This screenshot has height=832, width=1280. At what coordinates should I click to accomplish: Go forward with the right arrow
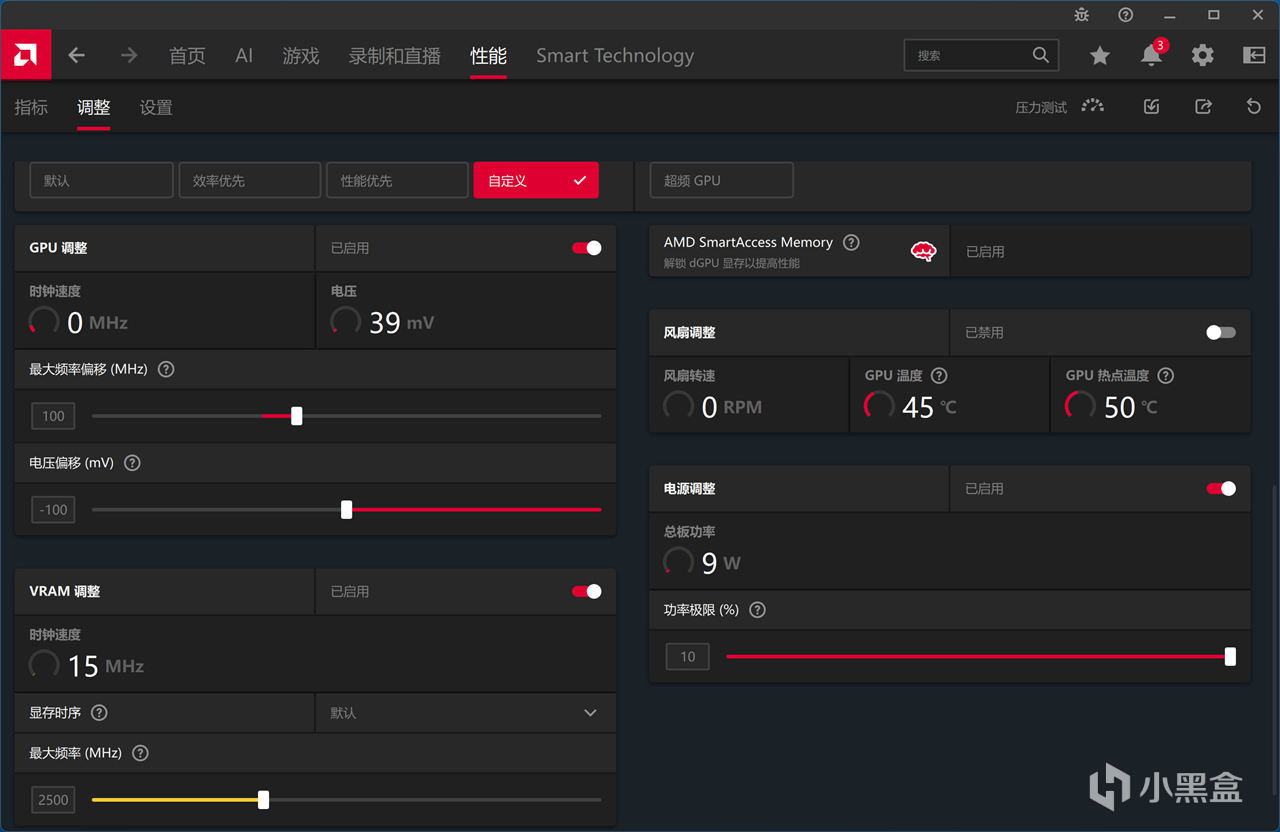[x=129, y=56]
